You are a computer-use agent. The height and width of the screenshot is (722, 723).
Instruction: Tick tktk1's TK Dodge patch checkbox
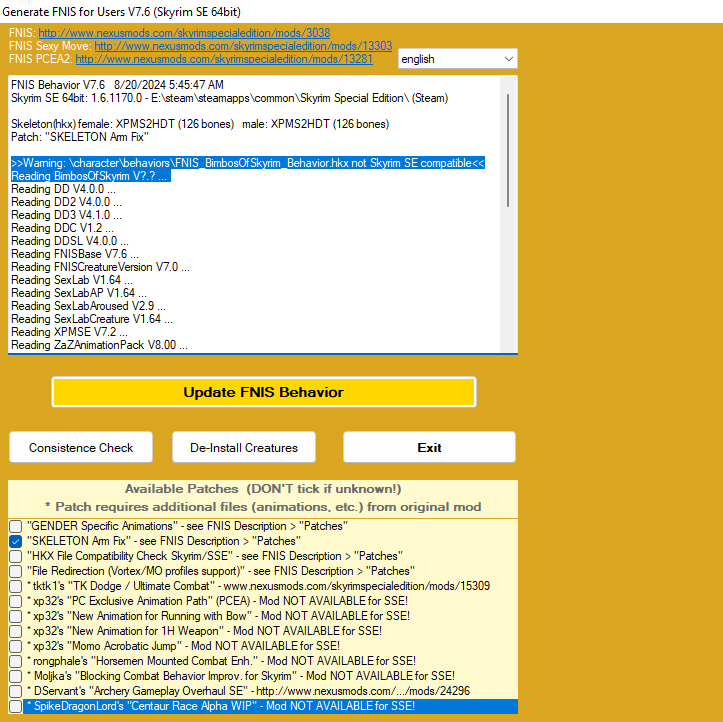16,586
